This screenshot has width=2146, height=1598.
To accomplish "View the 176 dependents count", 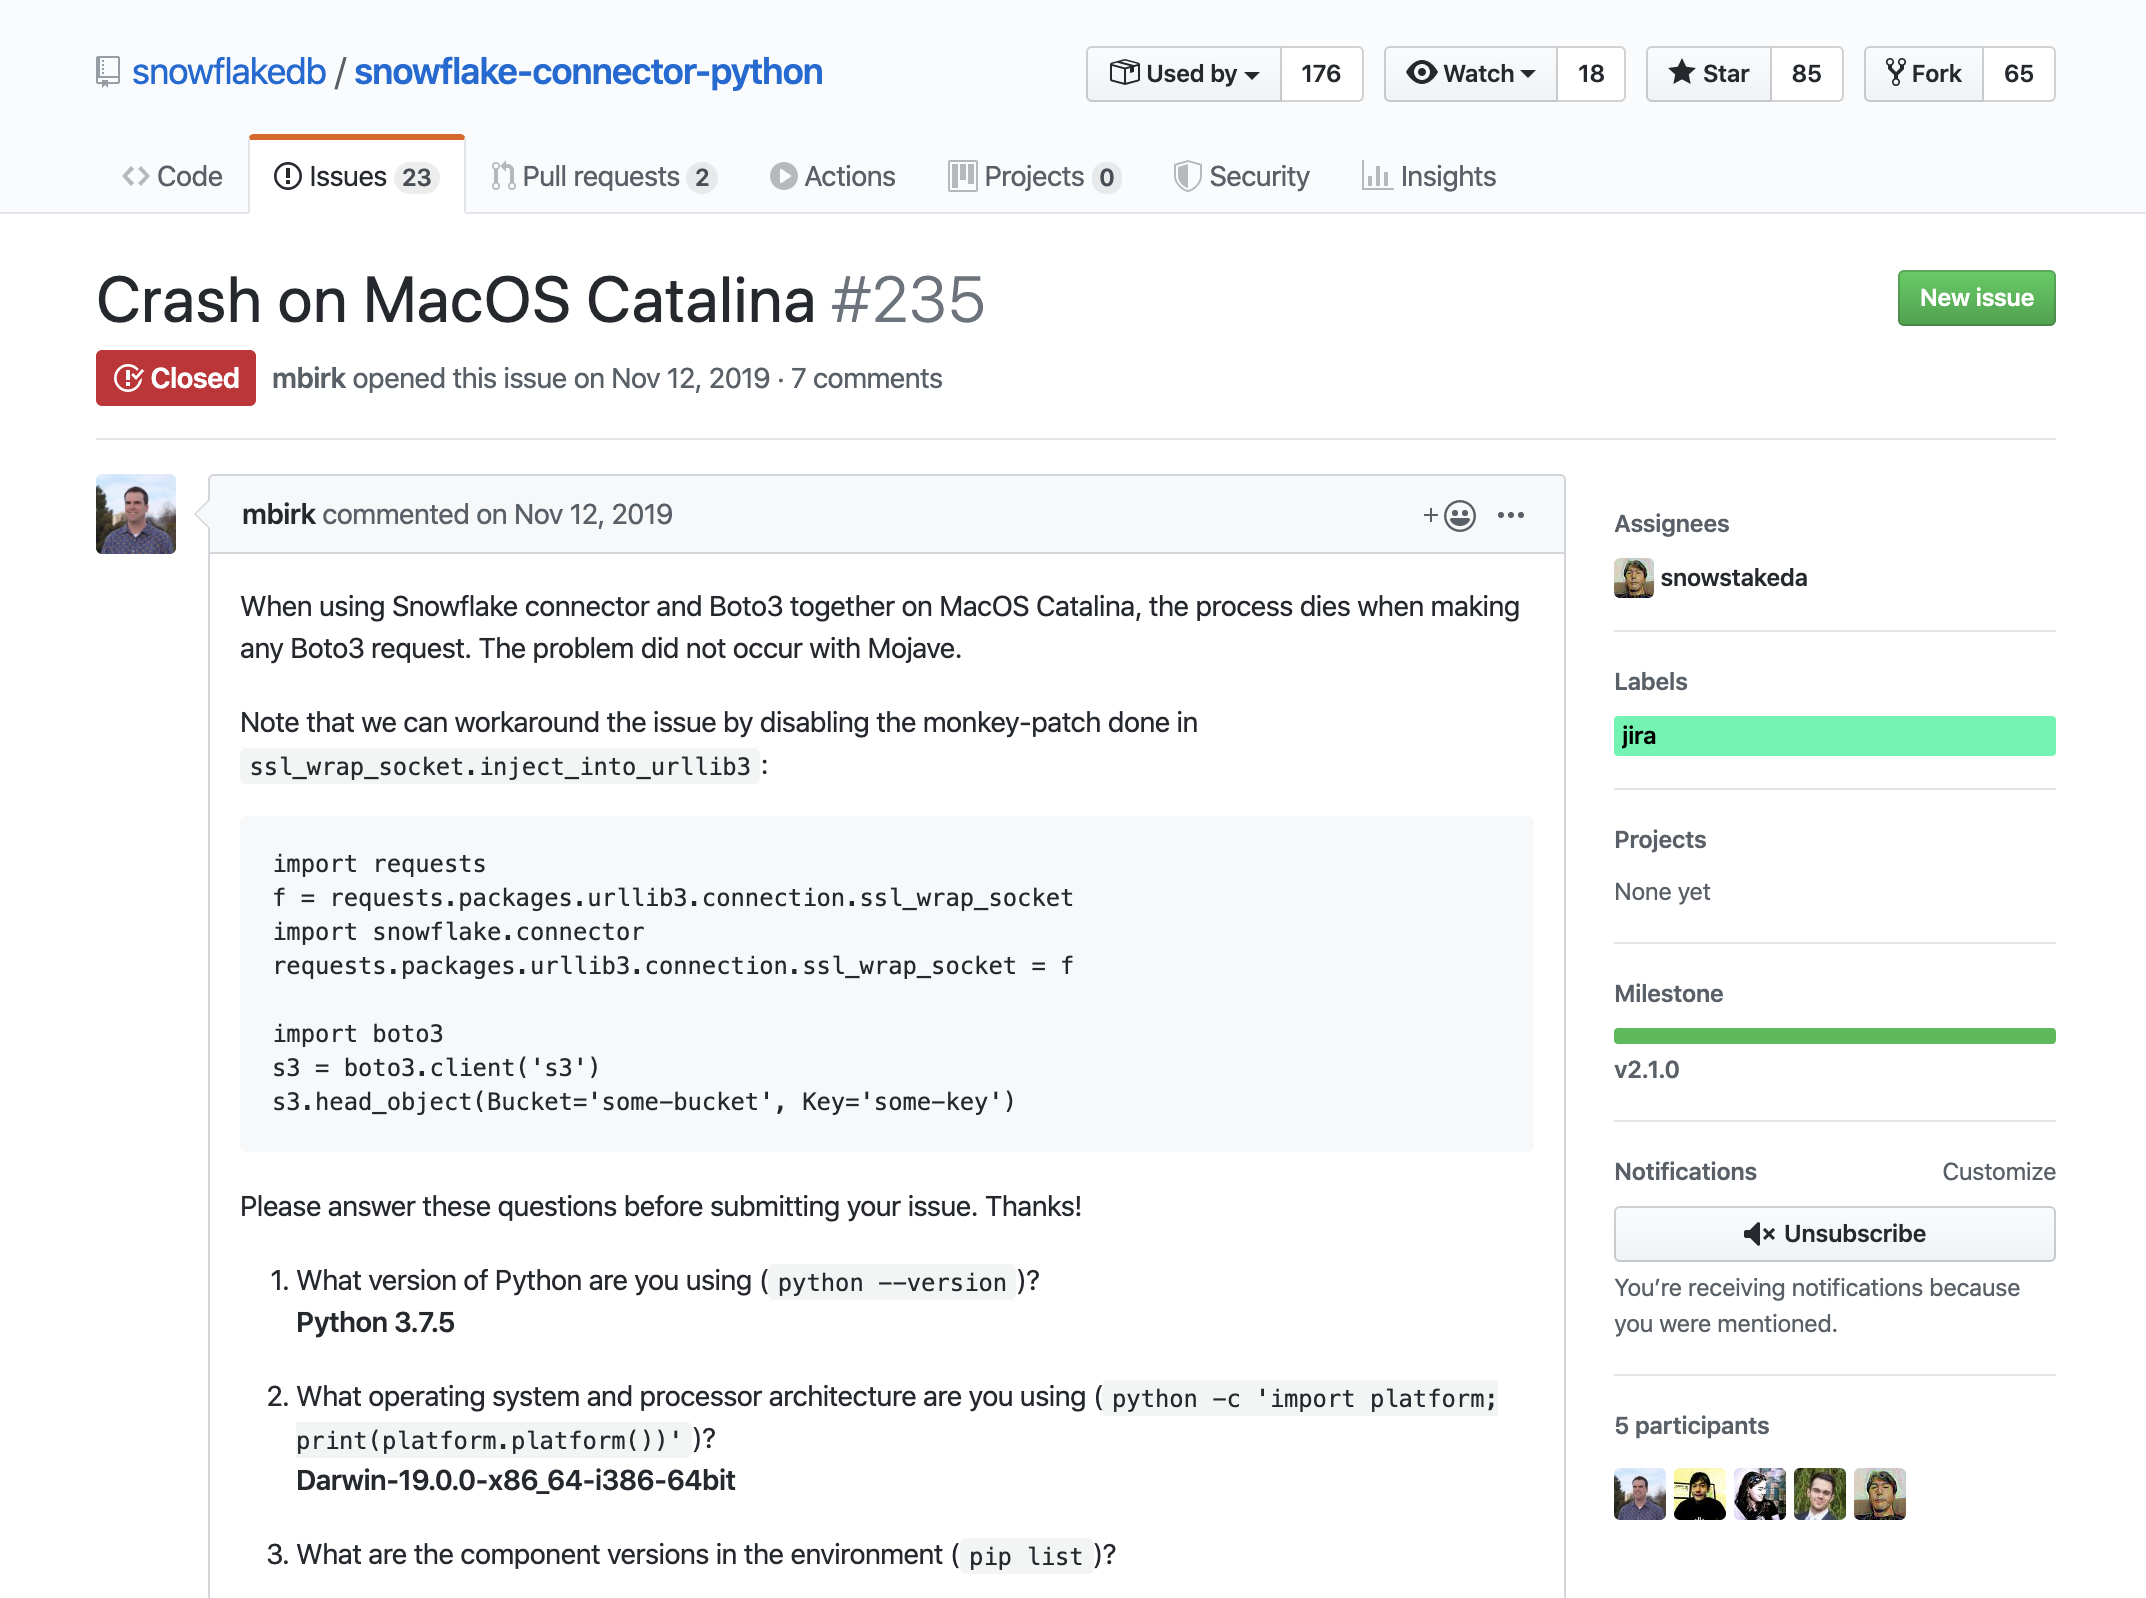I will (x=1321, y=74).
